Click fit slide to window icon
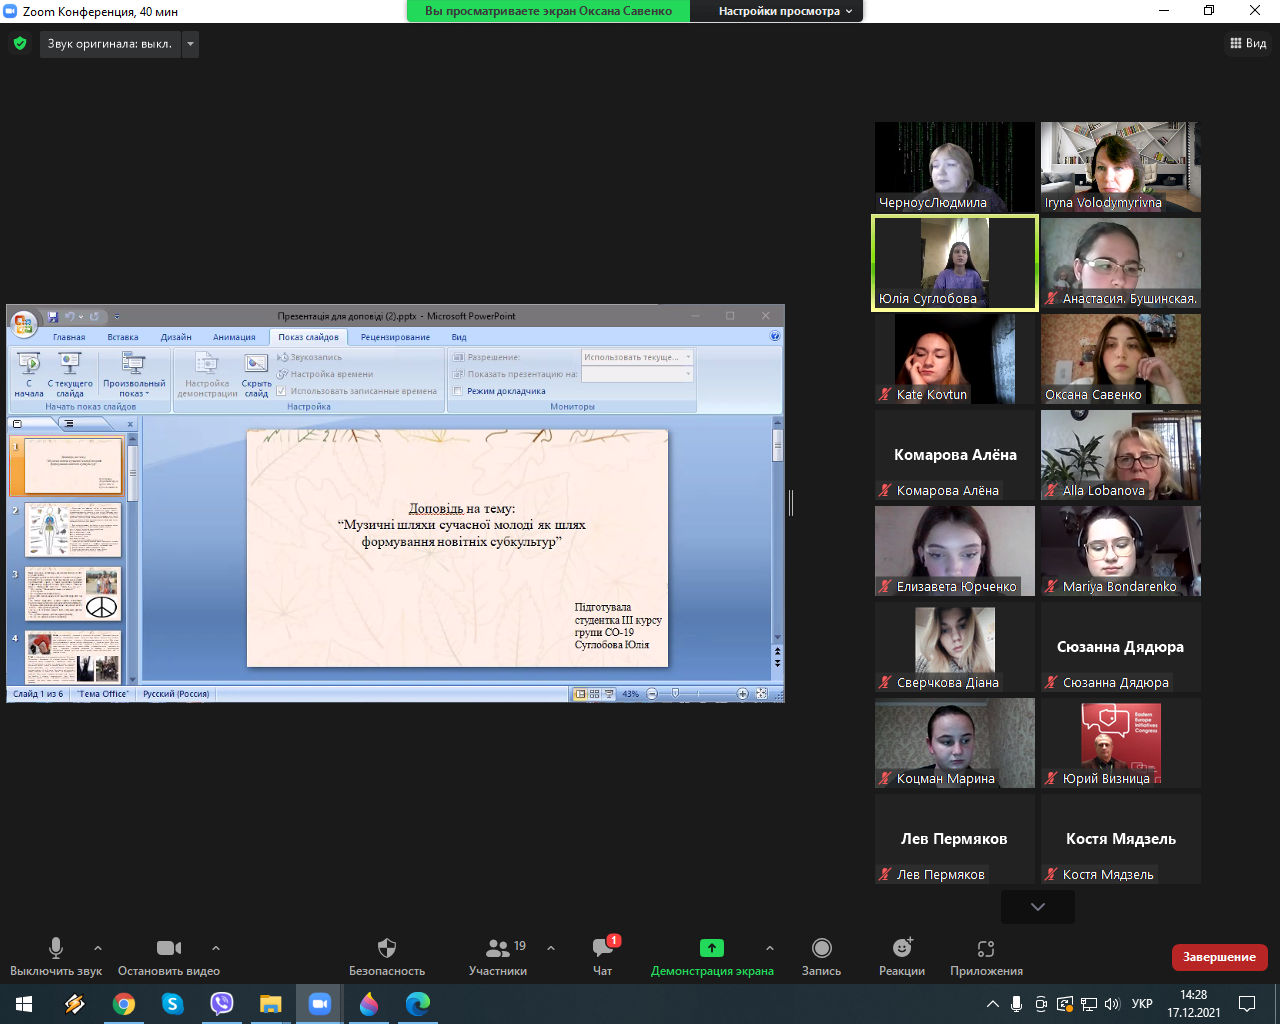Image resolution: width=1280 pixels, height=1024 pixels. pos(761,694)
